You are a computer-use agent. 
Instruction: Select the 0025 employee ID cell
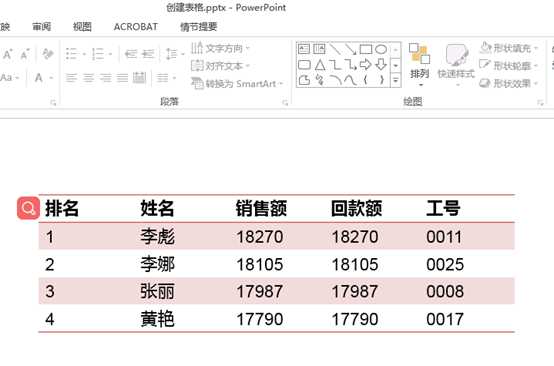click(444, 264)
